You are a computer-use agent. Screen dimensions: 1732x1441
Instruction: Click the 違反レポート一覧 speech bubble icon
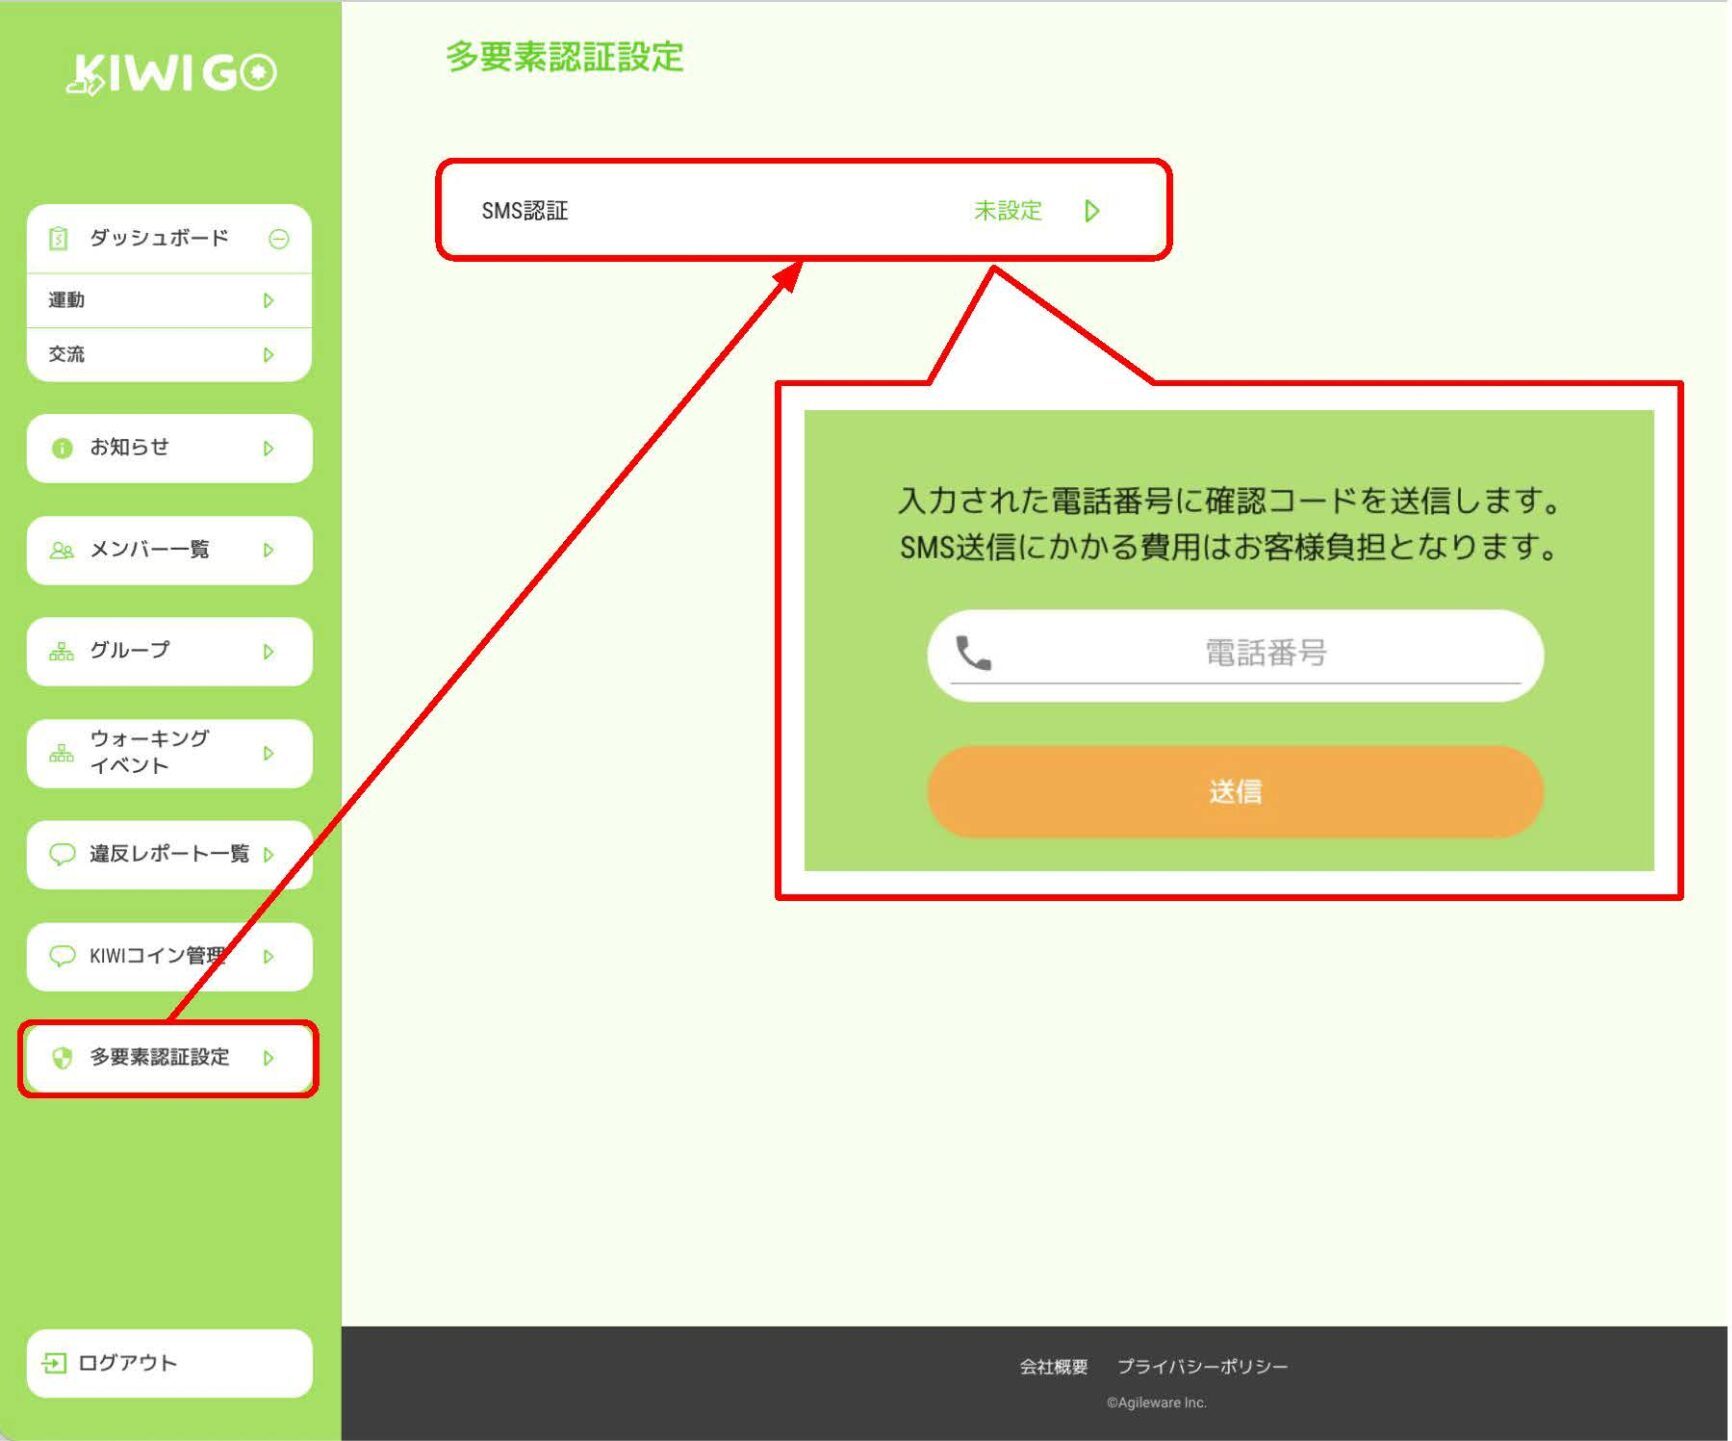coord(62,854)
